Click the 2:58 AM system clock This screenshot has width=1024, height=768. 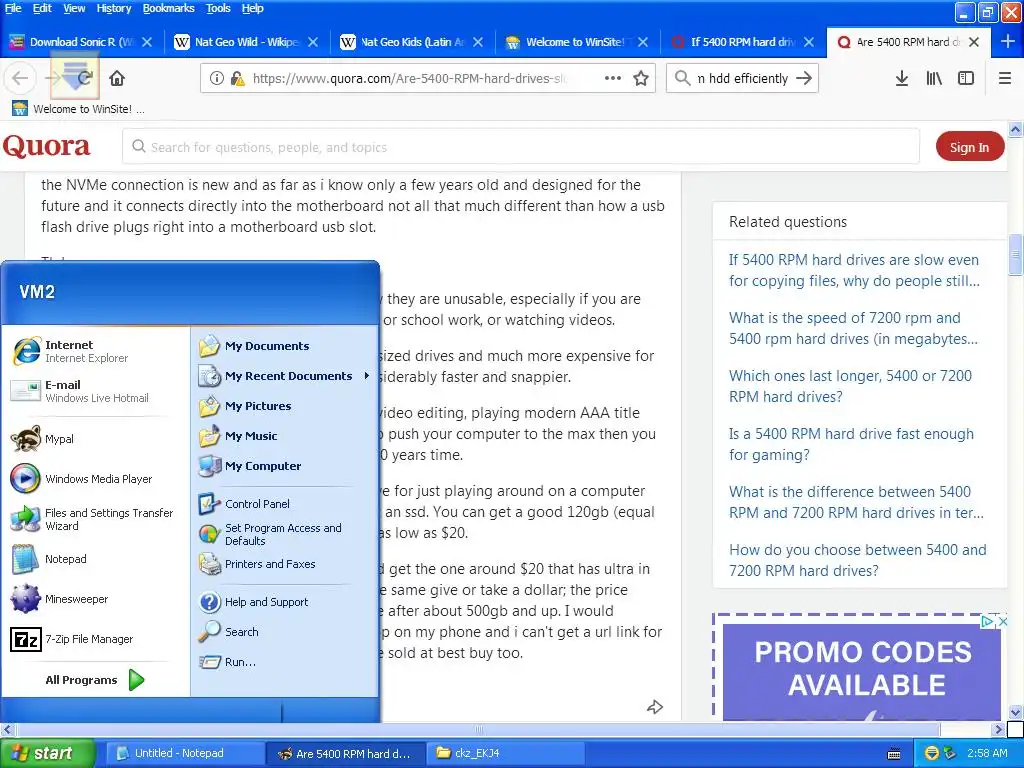[987, 753]
